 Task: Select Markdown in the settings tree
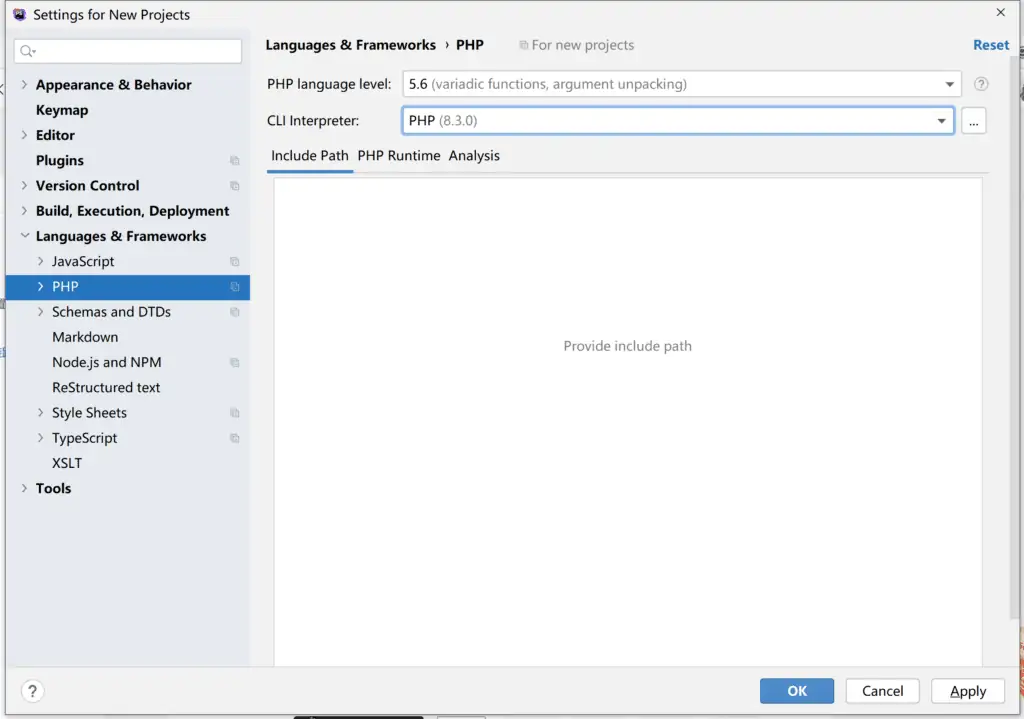coord(85,337)
